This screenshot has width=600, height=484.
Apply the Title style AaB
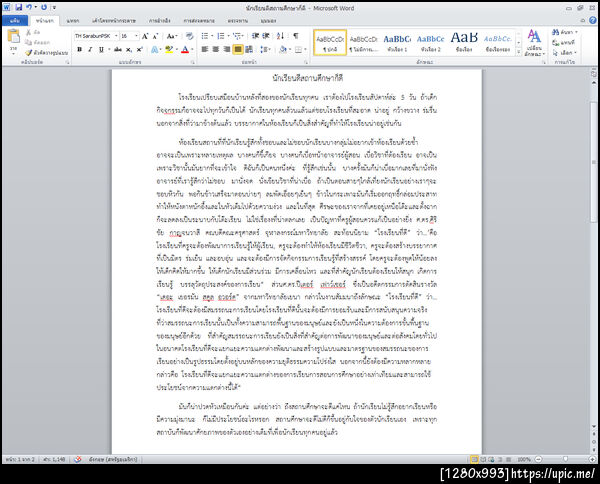click(464, 42)
